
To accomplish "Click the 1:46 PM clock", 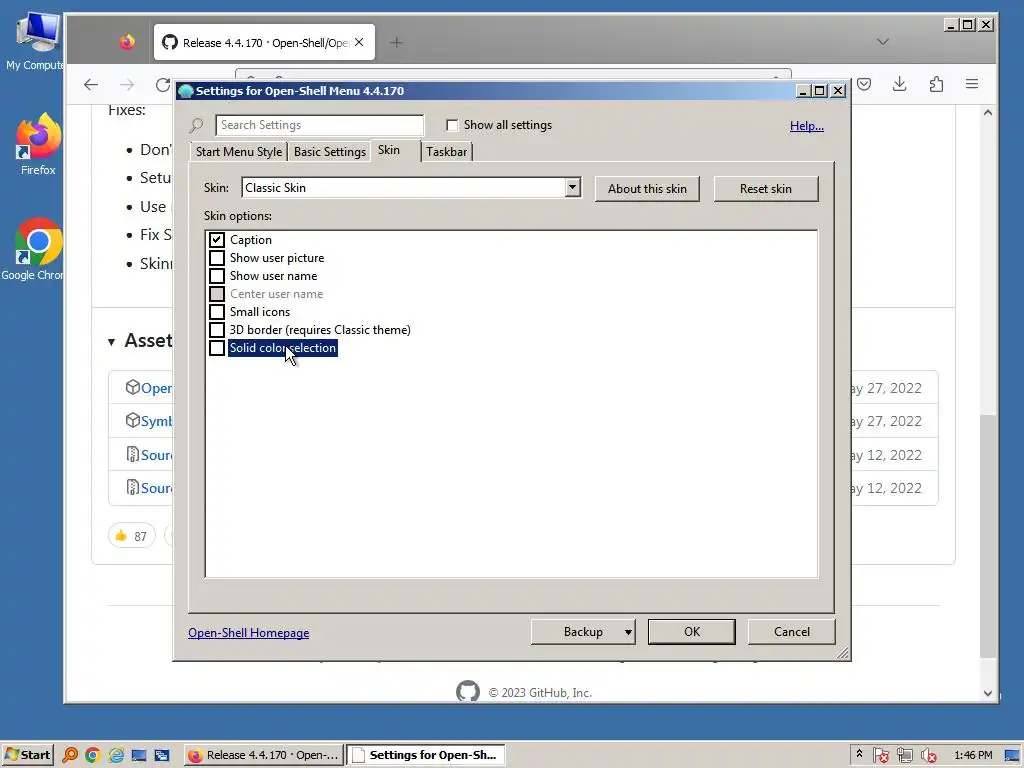I will click(973, 755).
